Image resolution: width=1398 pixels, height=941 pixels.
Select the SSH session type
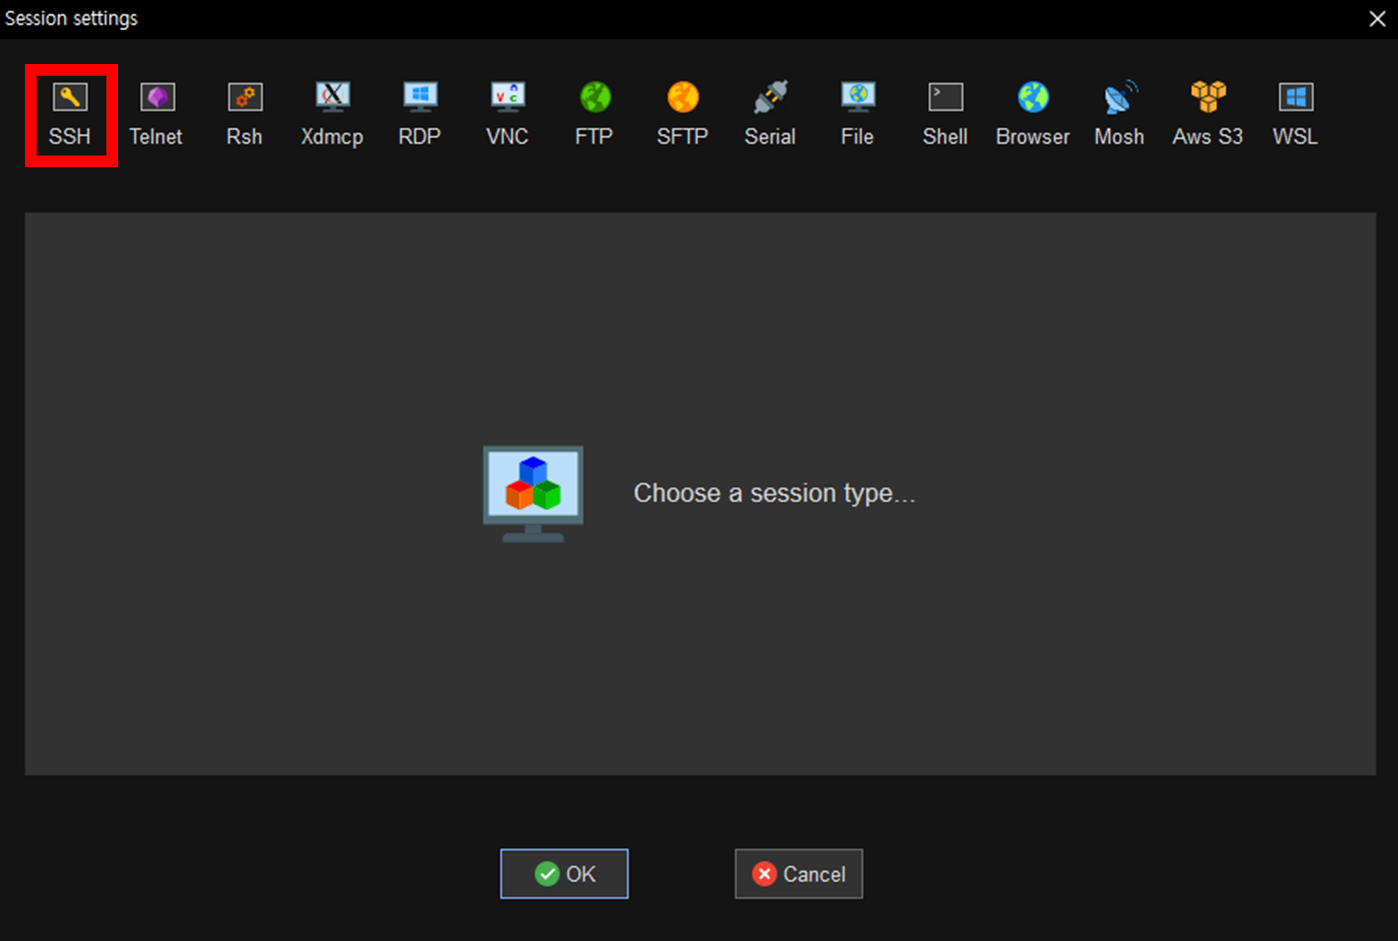tap(70, 115)
